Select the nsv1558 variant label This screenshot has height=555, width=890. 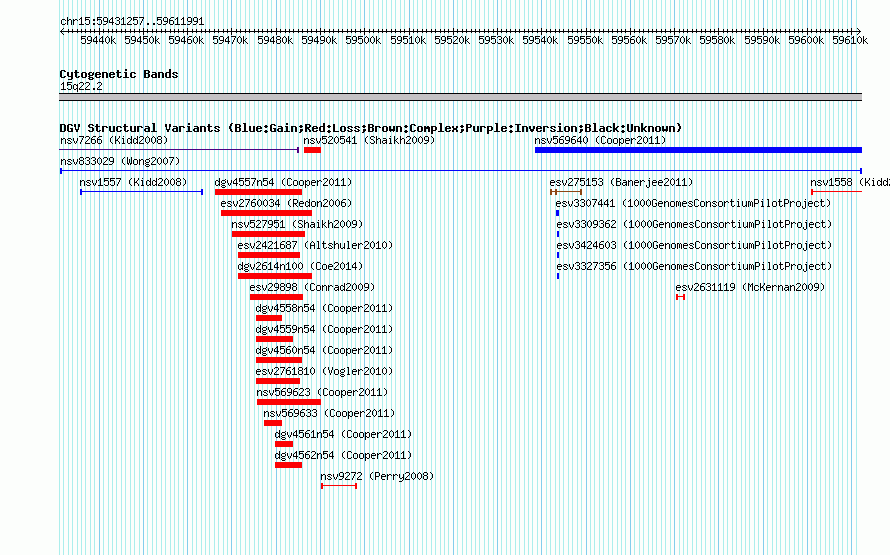850,182
